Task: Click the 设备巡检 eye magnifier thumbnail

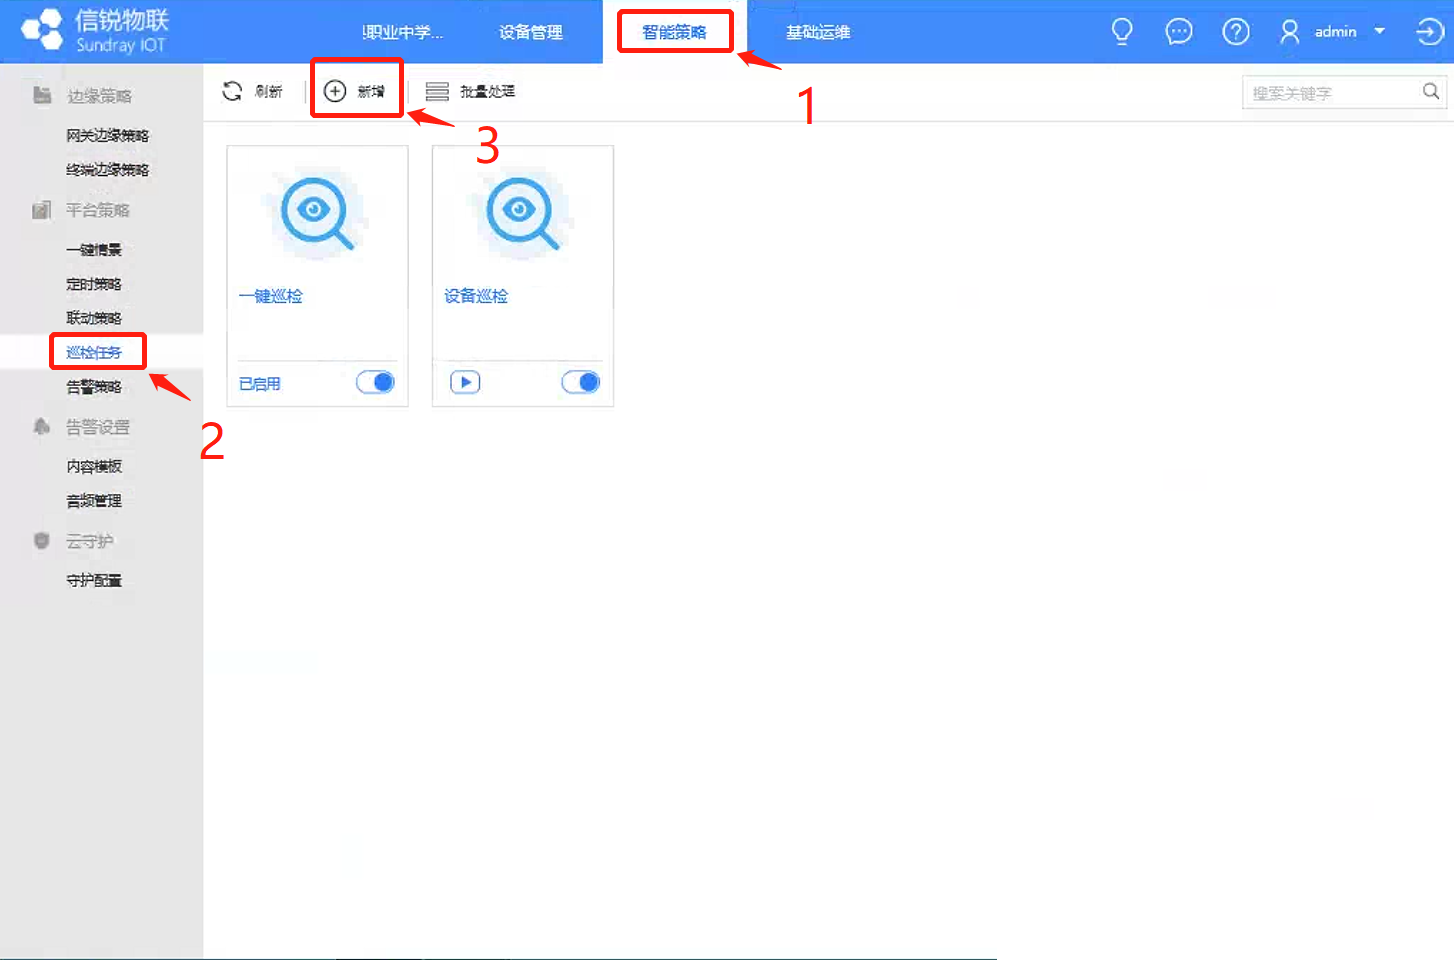Action: pos(522,212)
